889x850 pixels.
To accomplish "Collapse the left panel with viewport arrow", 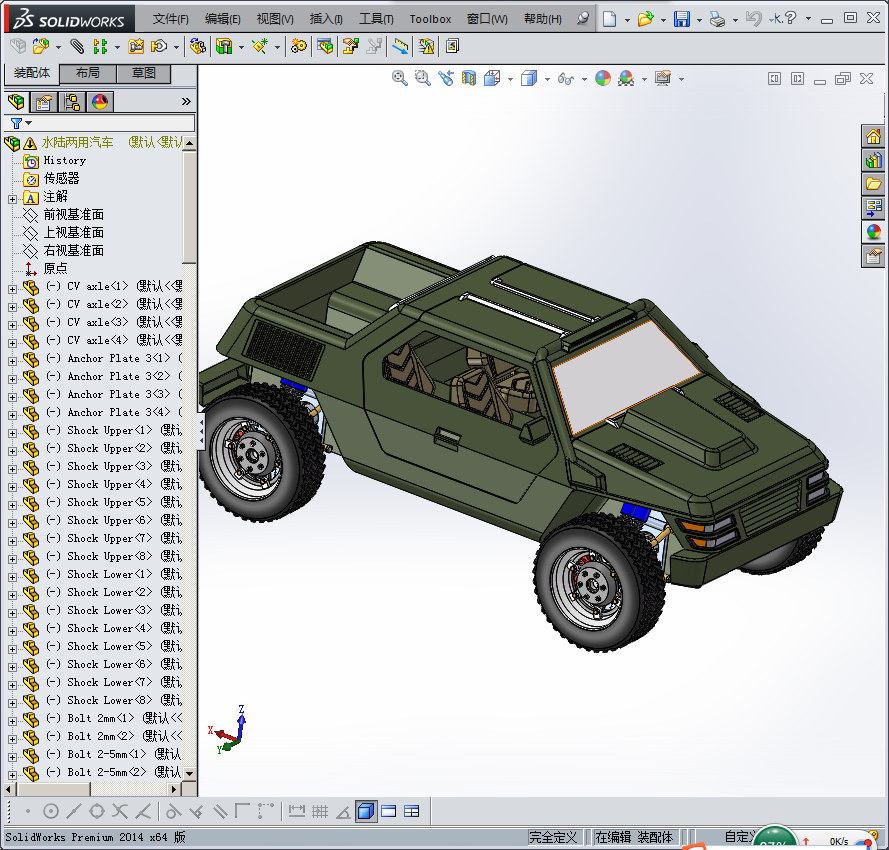I will point(774,79).
